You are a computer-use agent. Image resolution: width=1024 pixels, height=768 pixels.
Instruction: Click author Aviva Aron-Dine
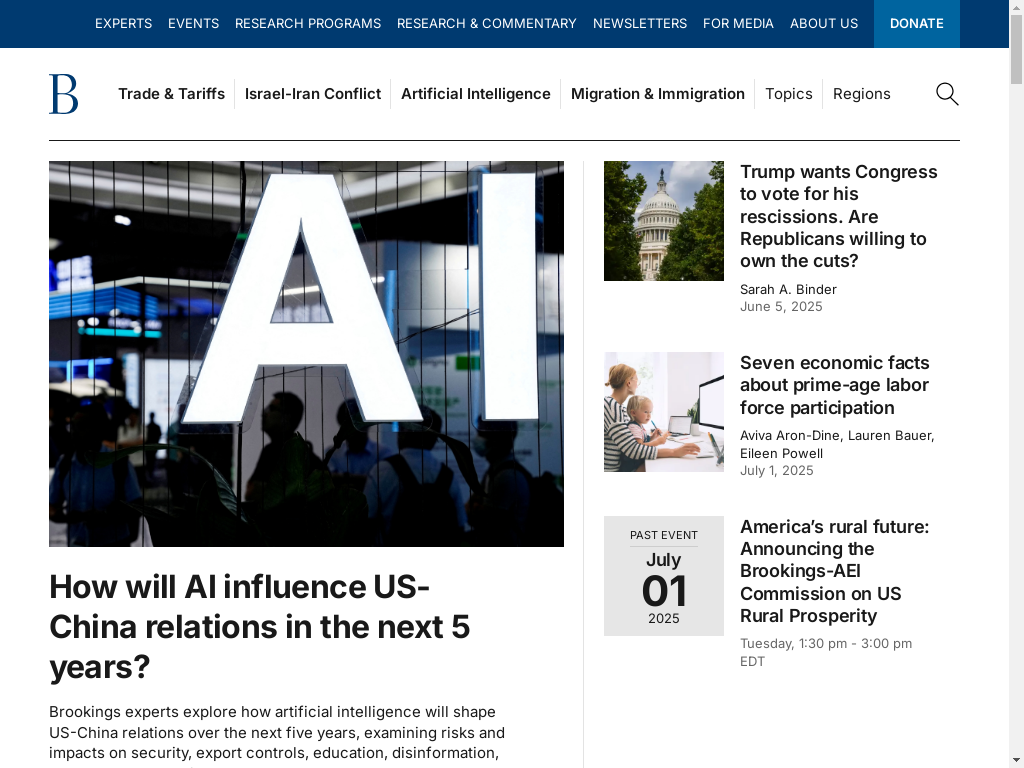point(790,436)
